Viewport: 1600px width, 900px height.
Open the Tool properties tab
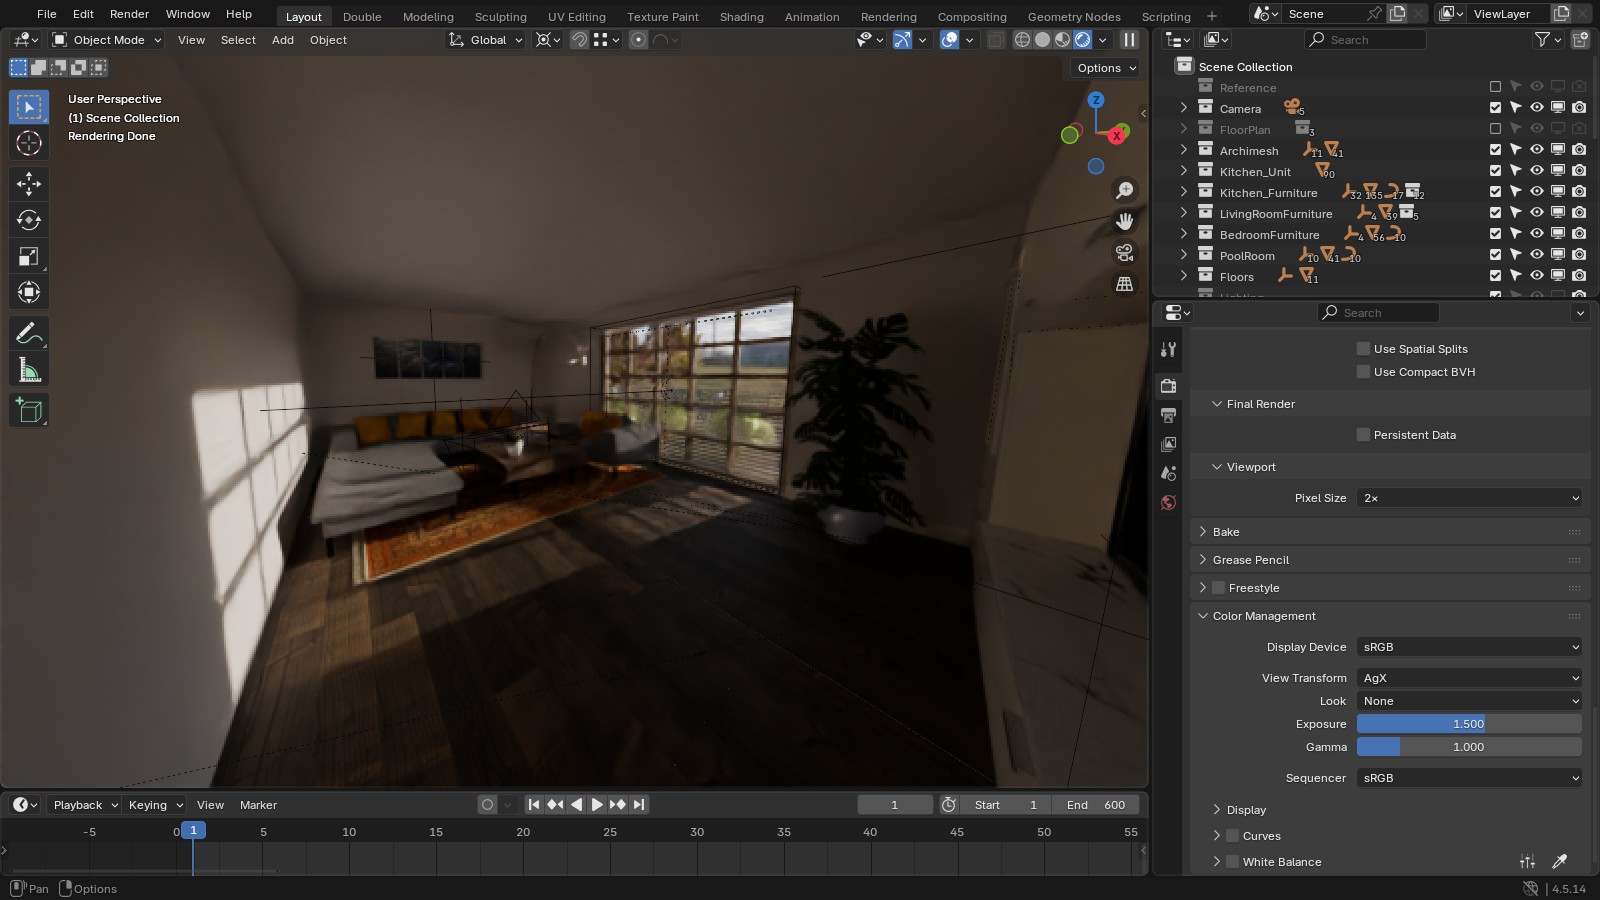[x=1168, y=349]
